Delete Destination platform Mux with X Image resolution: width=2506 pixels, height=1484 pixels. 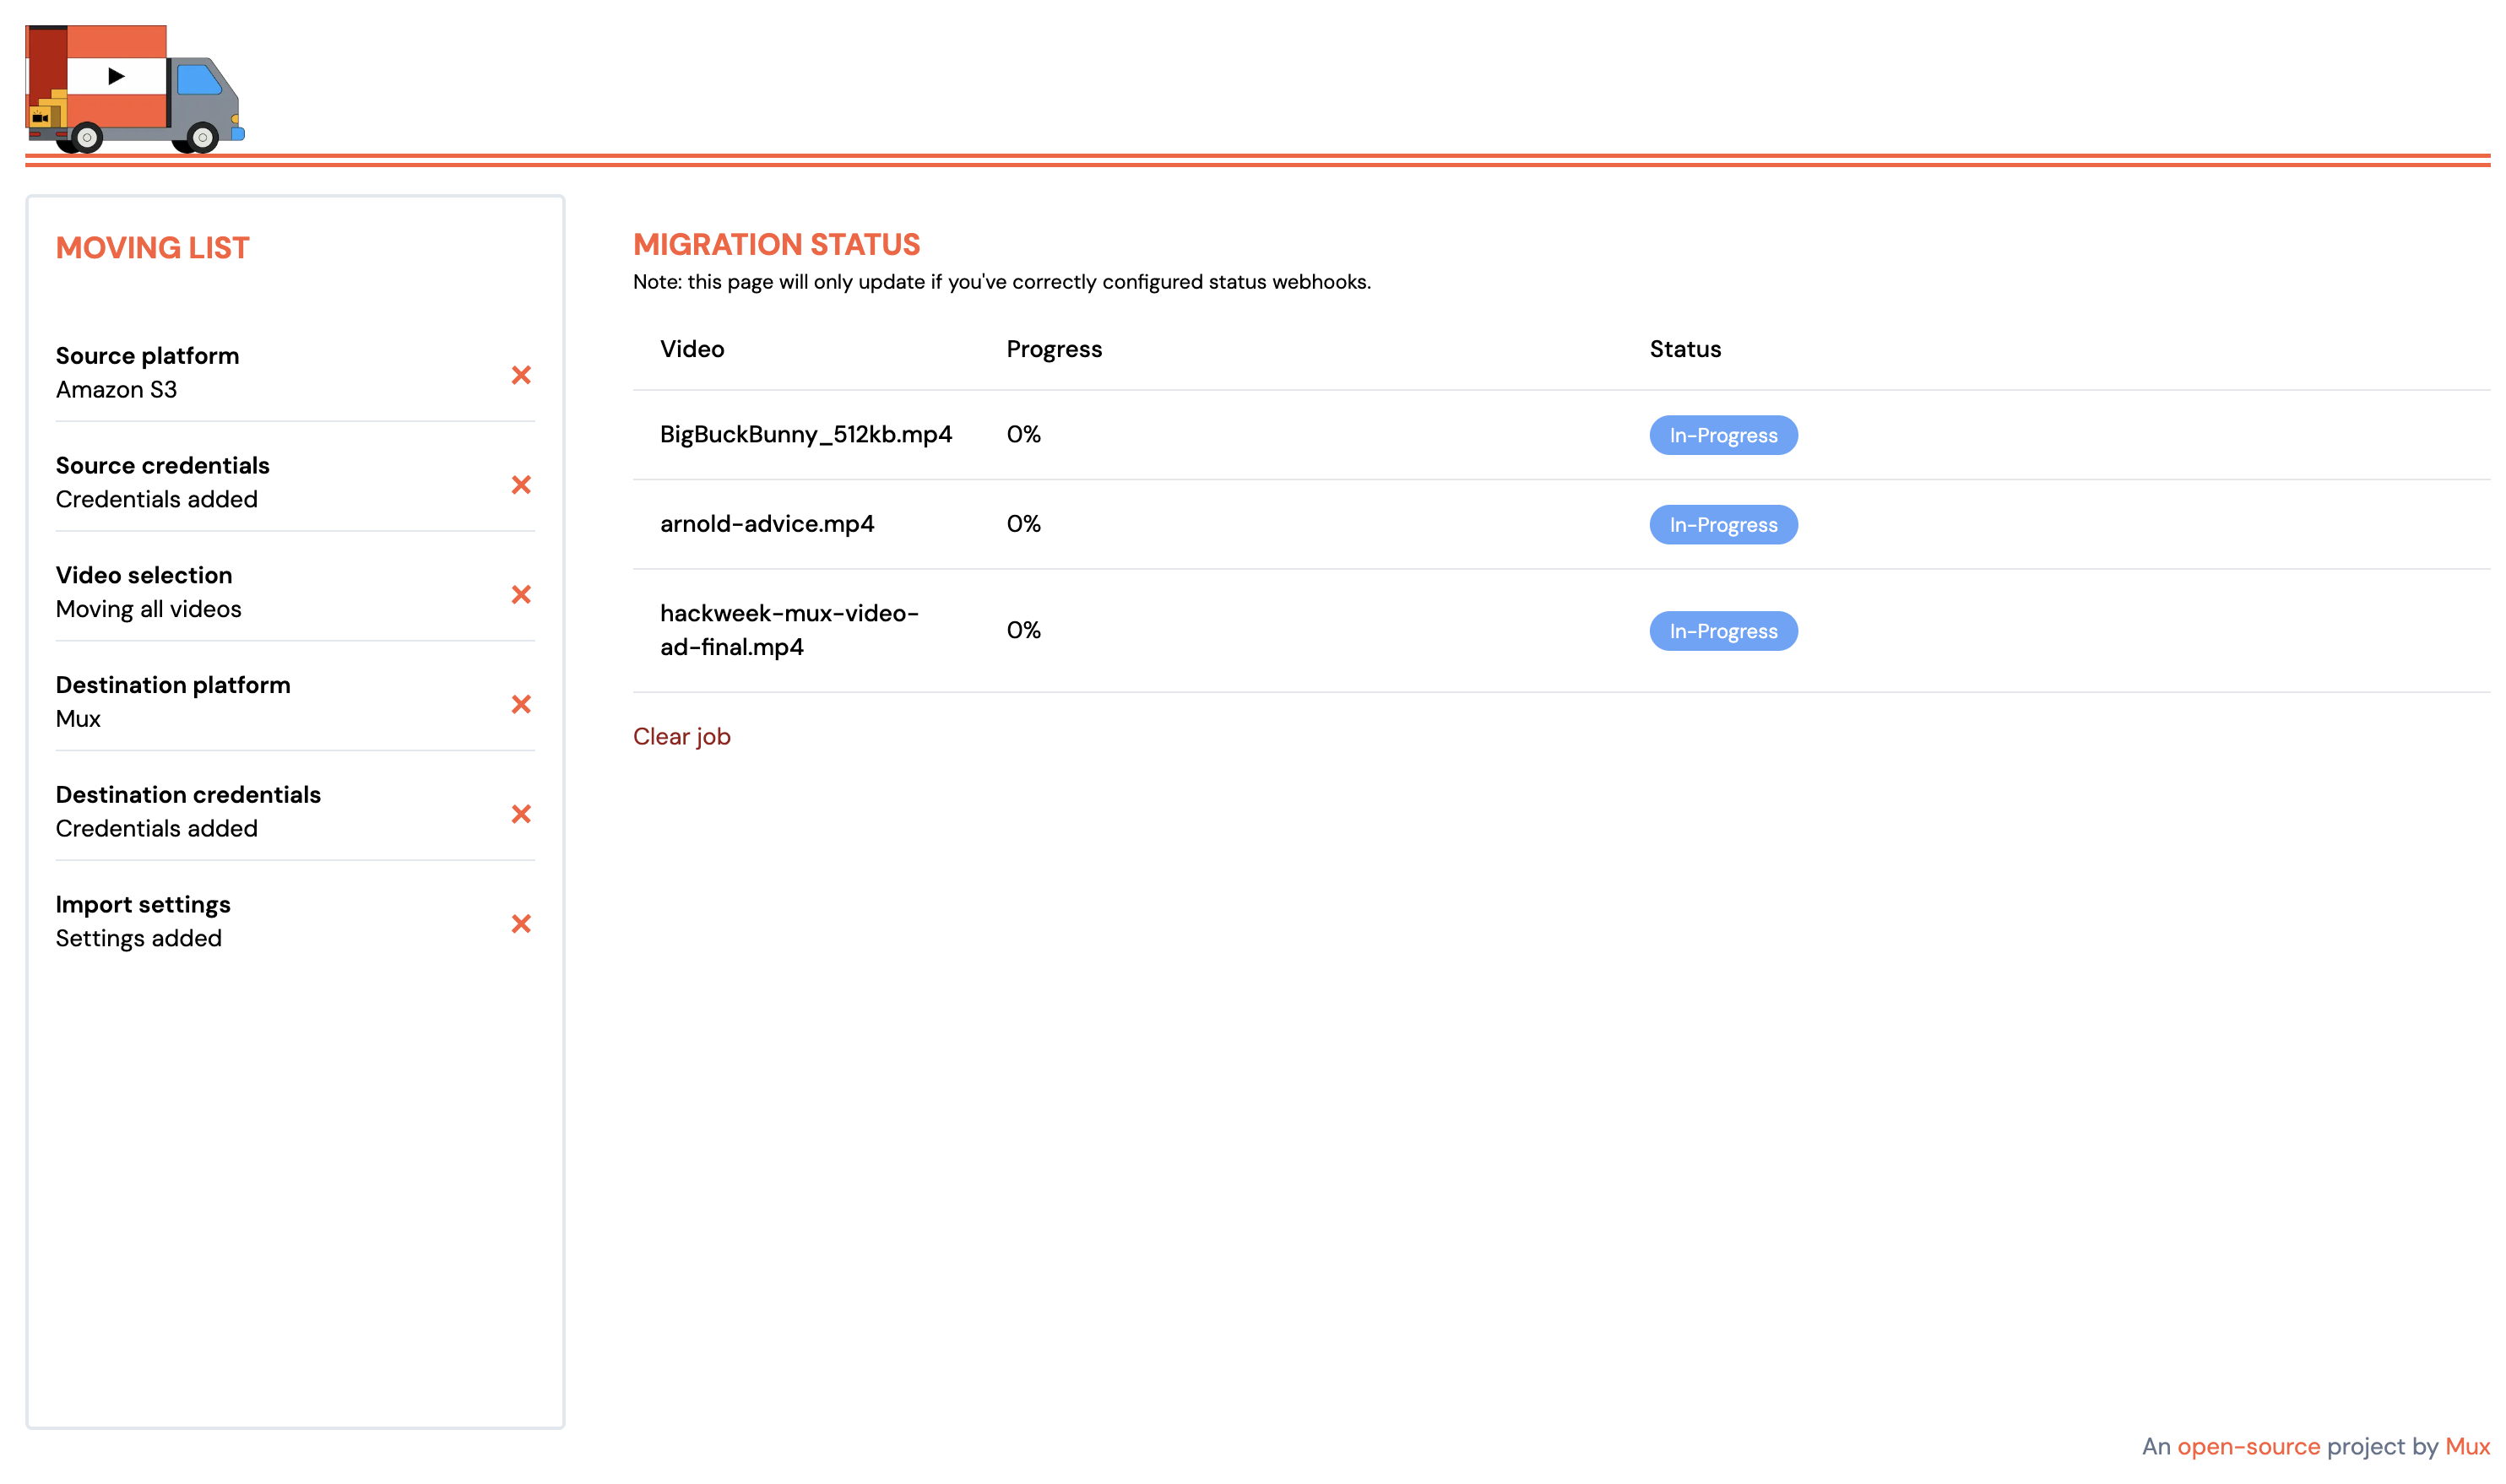click(x=521, y=705)
